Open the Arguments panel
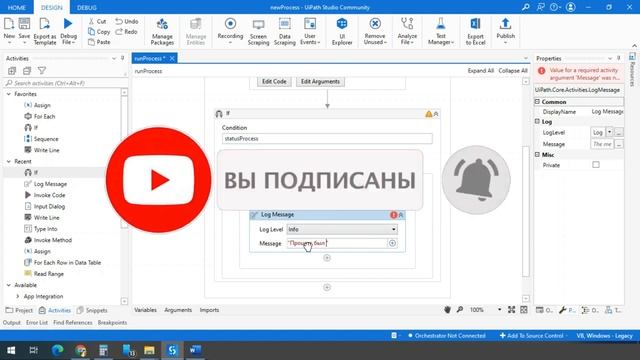The height and width of the screenshot is (360, 640). (x=178, y=310)
